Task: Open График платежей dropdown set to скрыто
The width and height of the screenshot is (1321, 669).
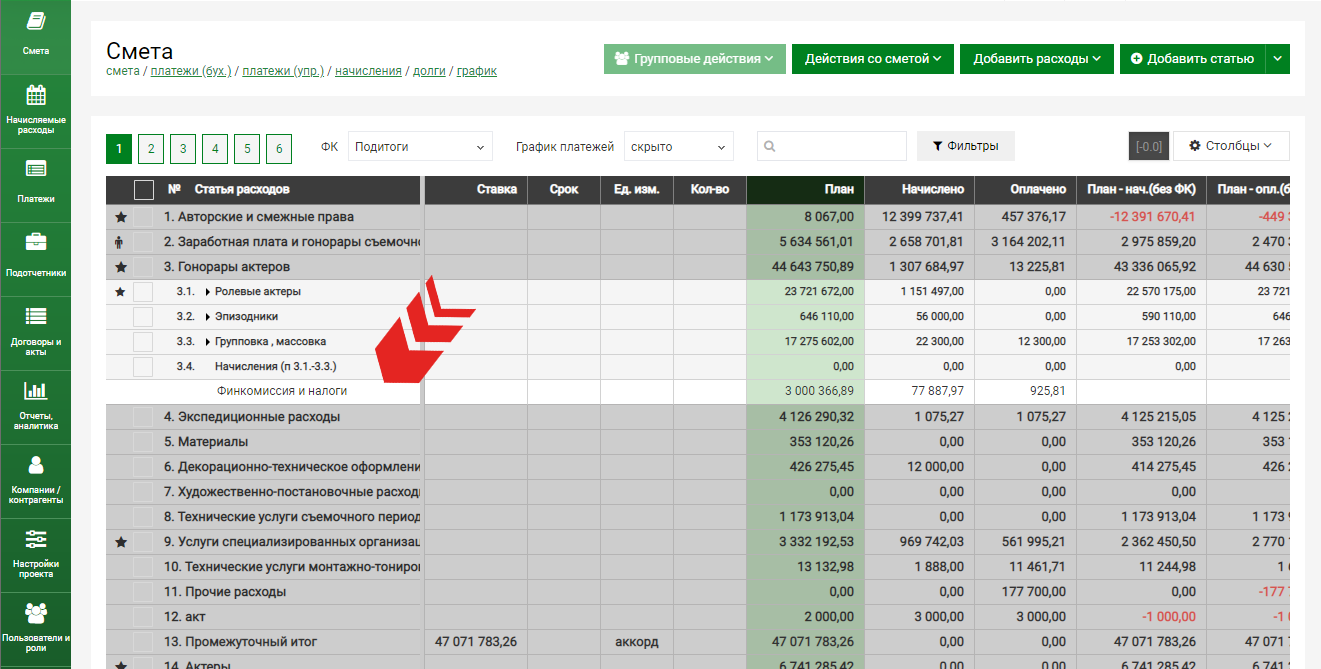Action: tap(678, 147)
